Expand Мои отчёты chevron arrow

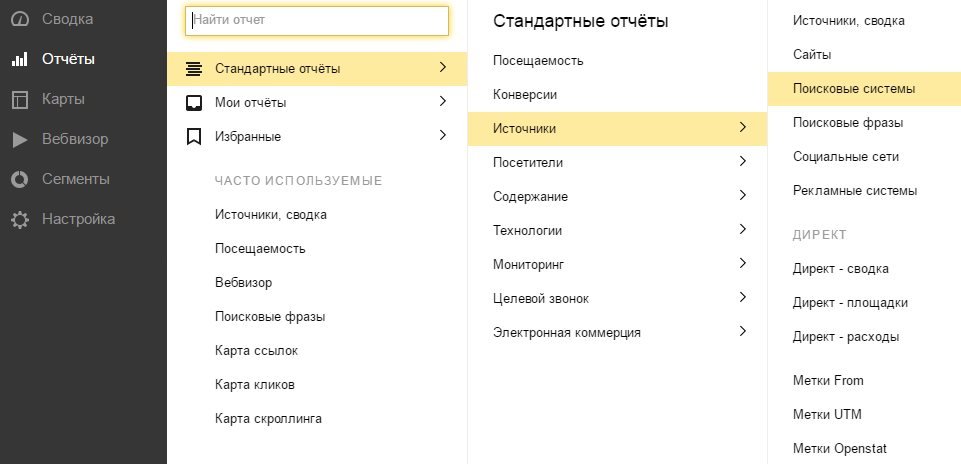pos(443,101)
